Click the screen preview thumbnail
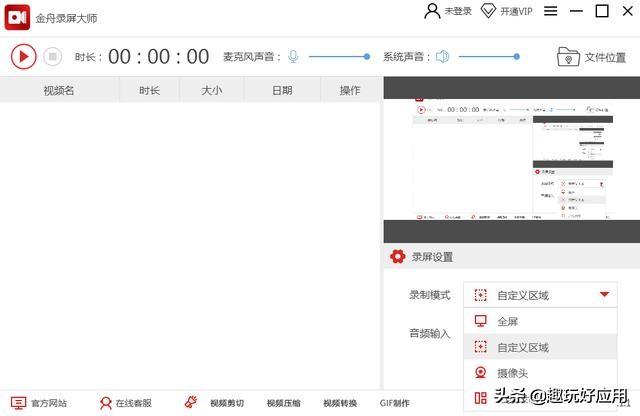The height and width of the screenshot is (416, 640). tap(512, 159)
